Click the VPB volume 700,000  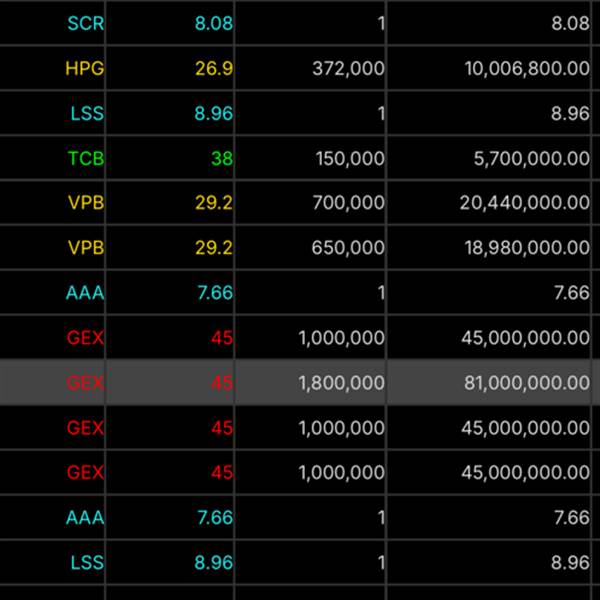coord(349,202)
